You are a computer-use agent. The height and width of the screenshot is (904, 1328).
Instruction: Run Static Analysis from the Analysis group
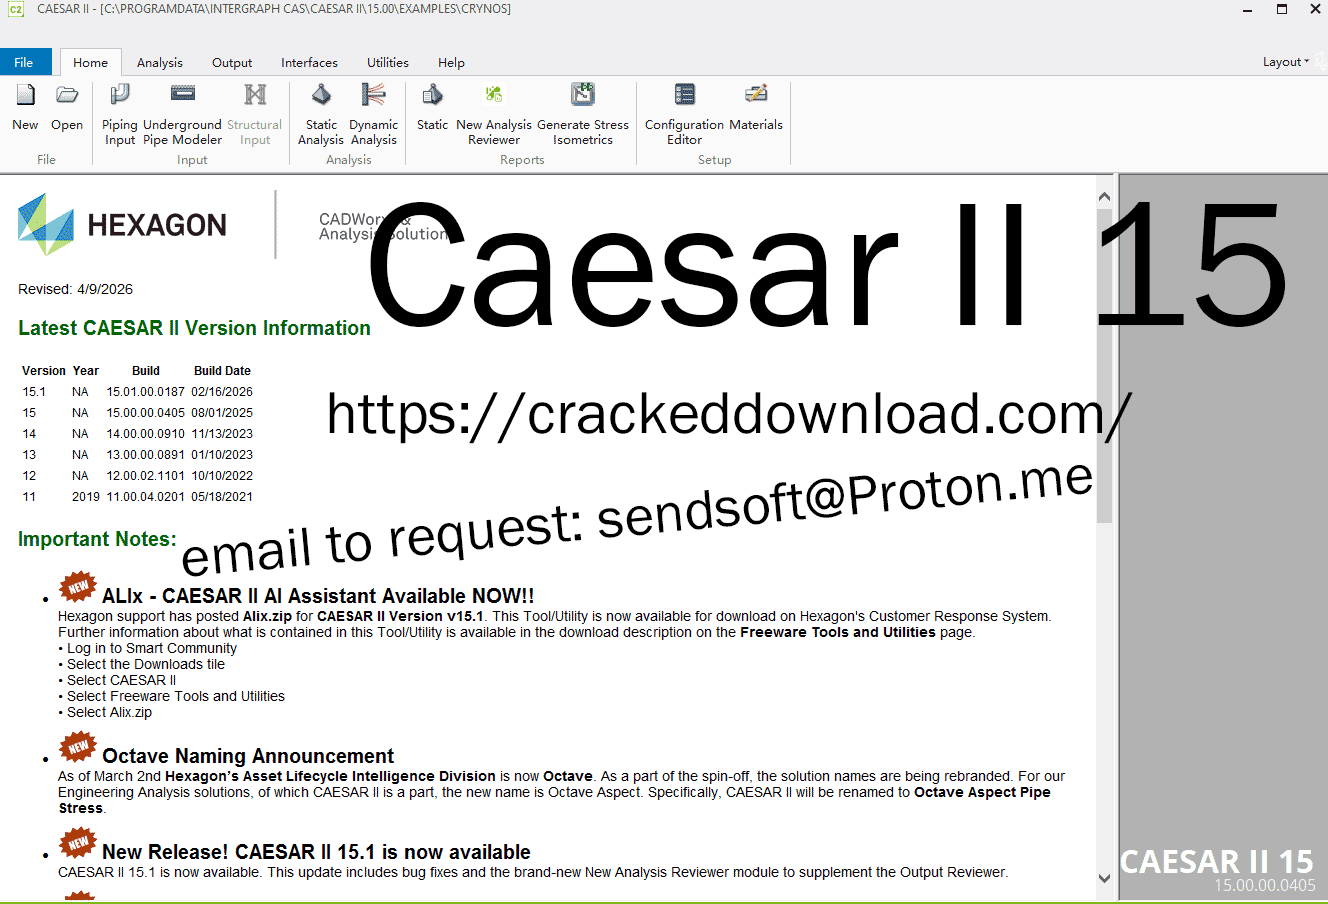click(x=321, y=115)
